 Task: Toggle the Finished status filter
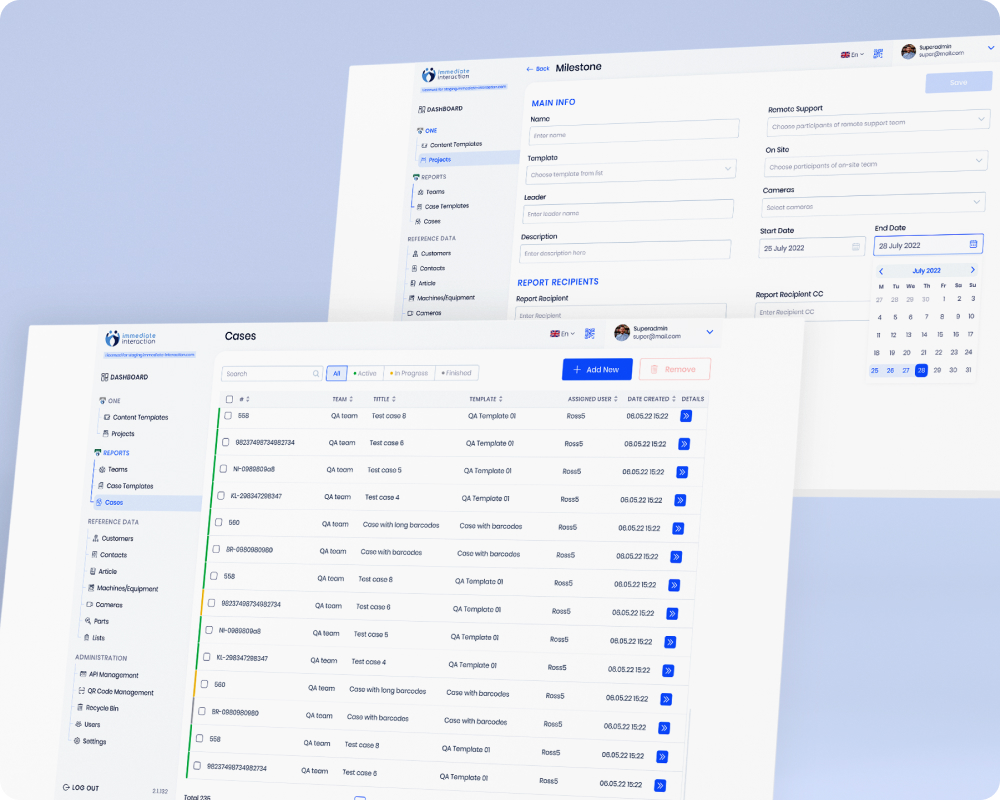tap(458, 373)
